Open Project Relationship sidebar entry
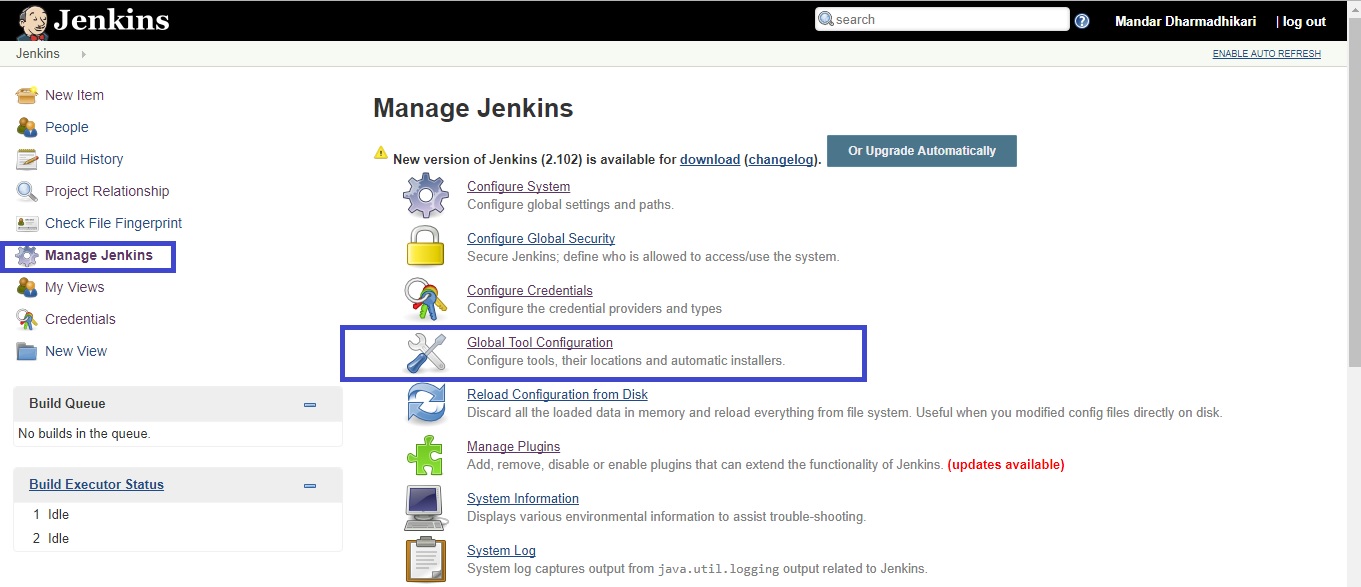Viewport: 1361px width, 587px height. [x=107, y=191]
